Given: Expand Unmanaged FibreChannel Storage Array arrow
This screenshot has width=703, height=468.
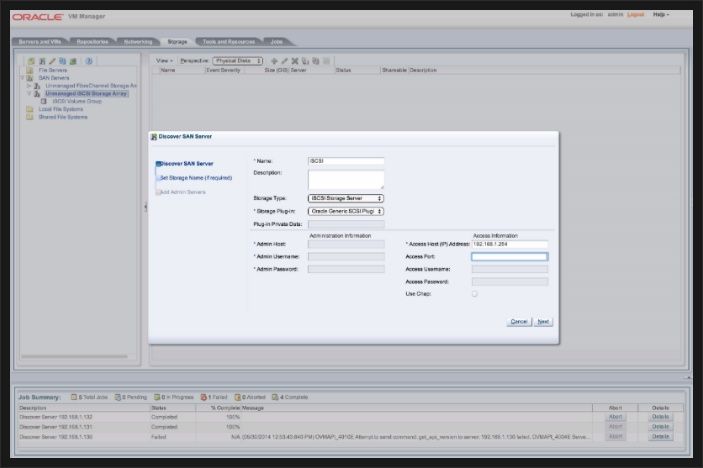Looking at the screenshot, I should (x=29, y=86).
